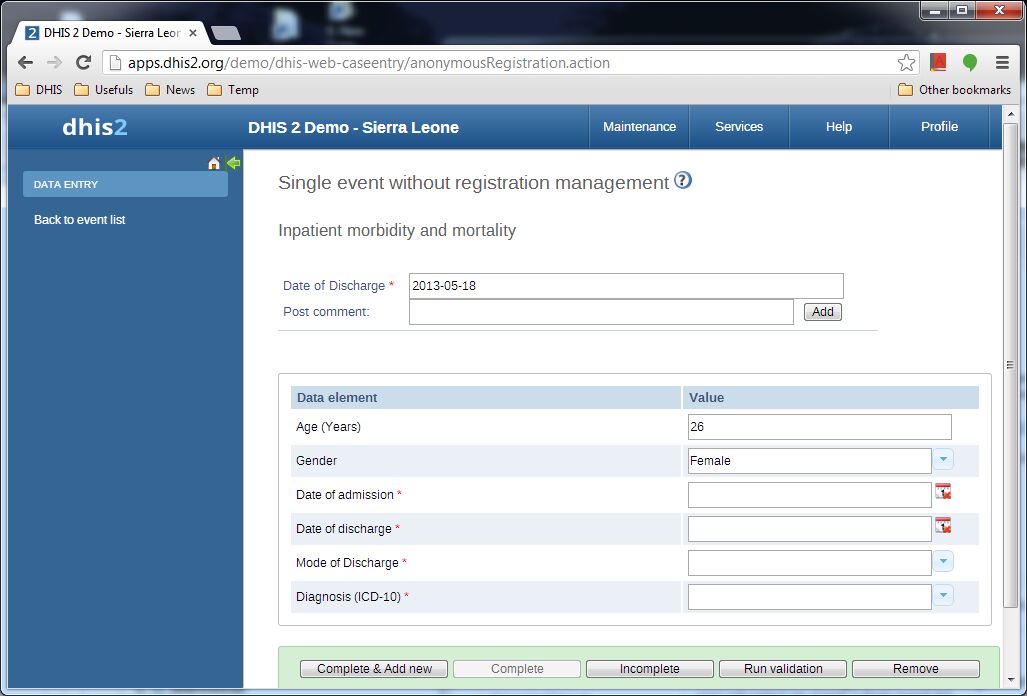Click the Add comment button
This screenshot has width=1027, height=696.
pyautogui.click(x=823, y=312)
